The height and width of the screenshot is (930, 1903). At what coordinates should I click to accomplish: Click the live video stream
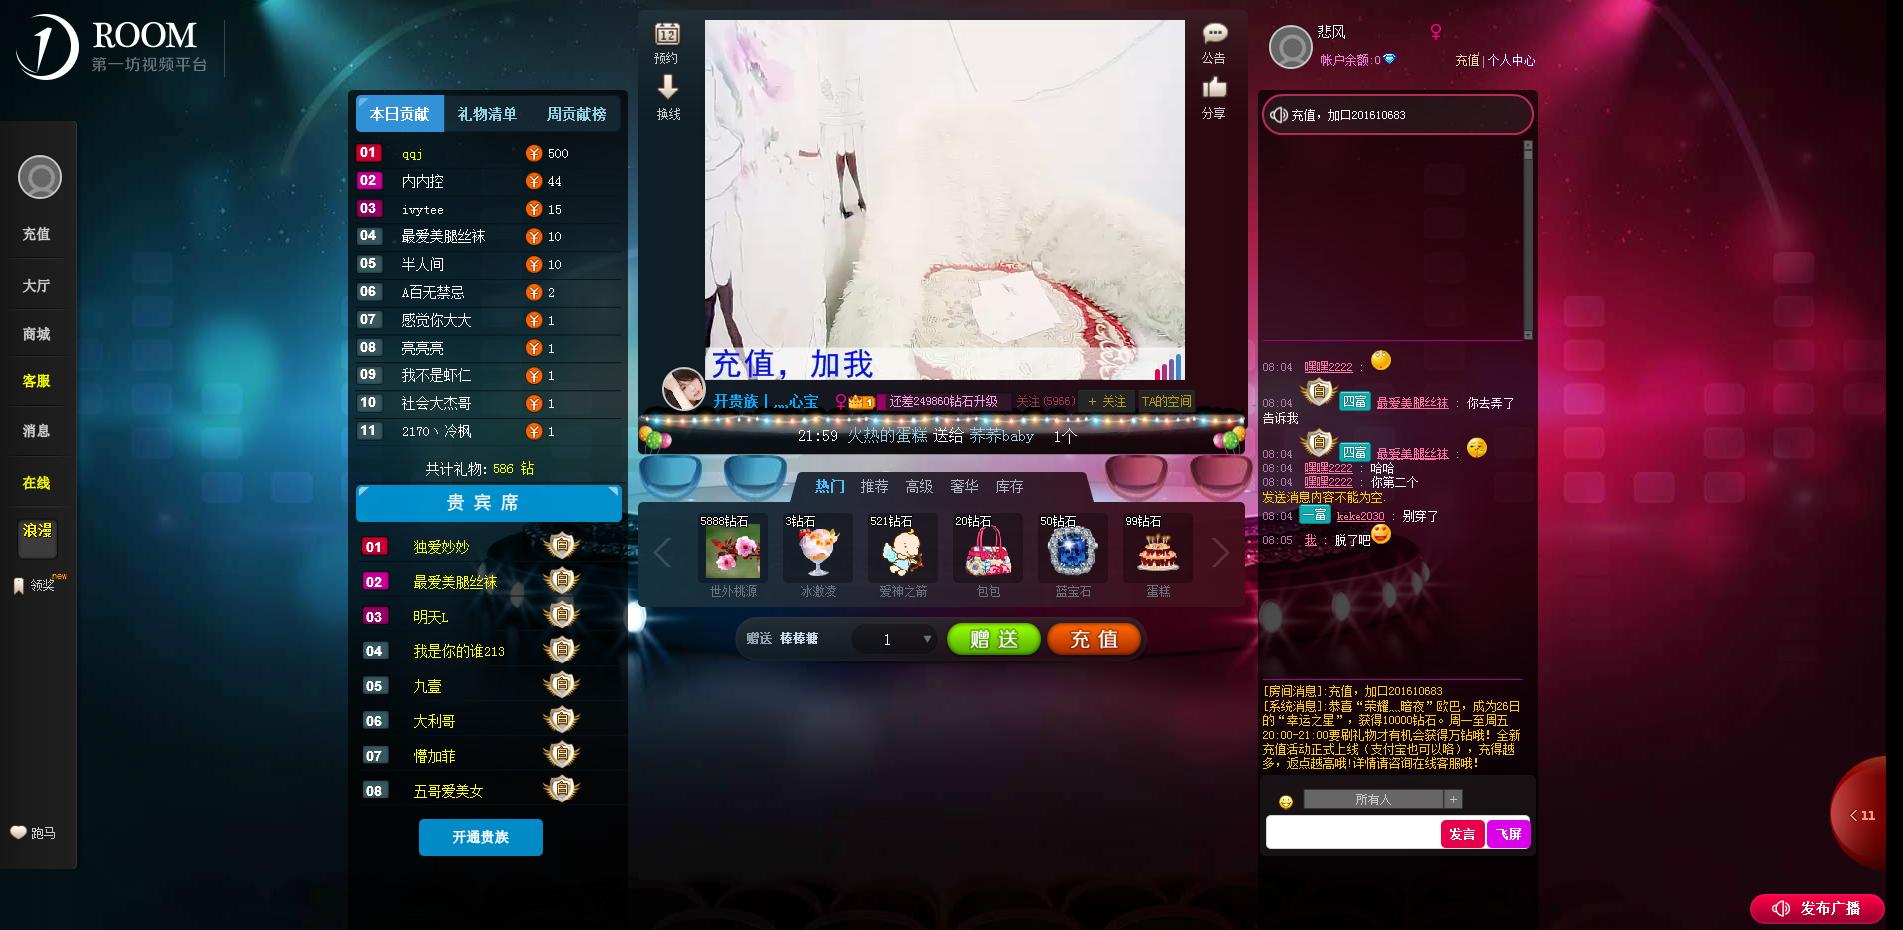click(x=944, y=200)
